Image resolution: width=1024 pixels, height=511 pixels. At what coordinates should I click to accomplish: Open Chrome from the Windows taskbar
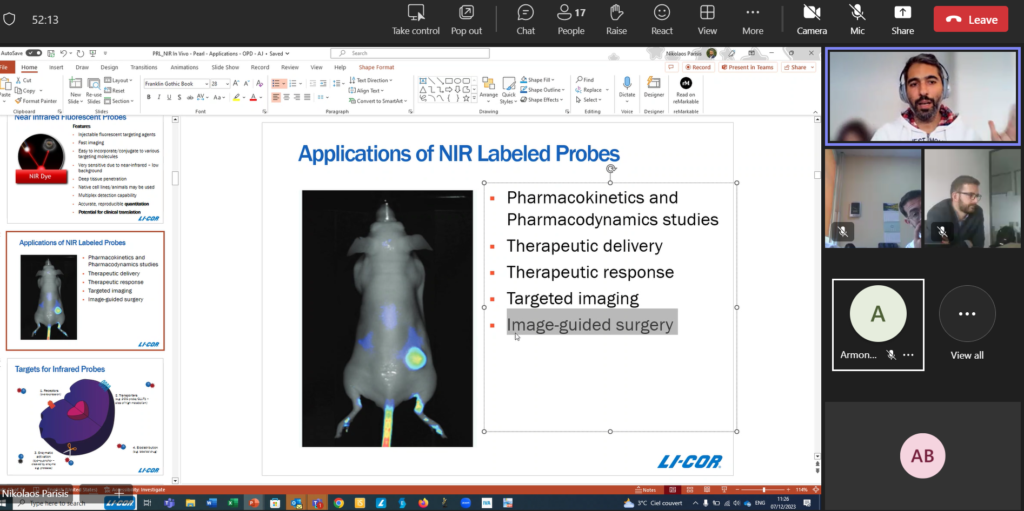click(x=338, y=503)
